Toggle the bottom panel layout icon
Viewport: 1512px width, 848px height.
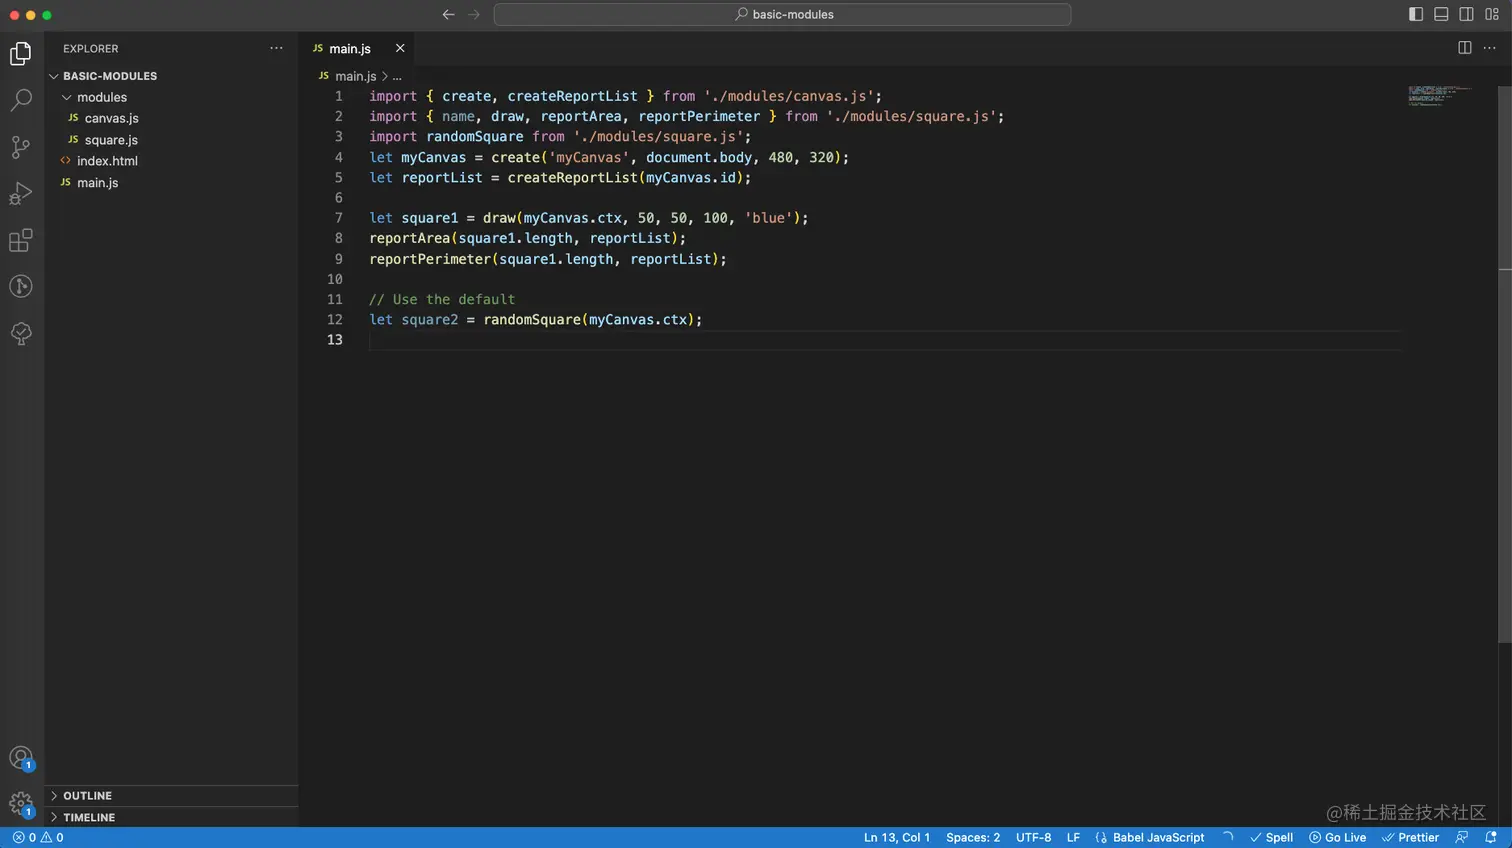[1441, 14]
